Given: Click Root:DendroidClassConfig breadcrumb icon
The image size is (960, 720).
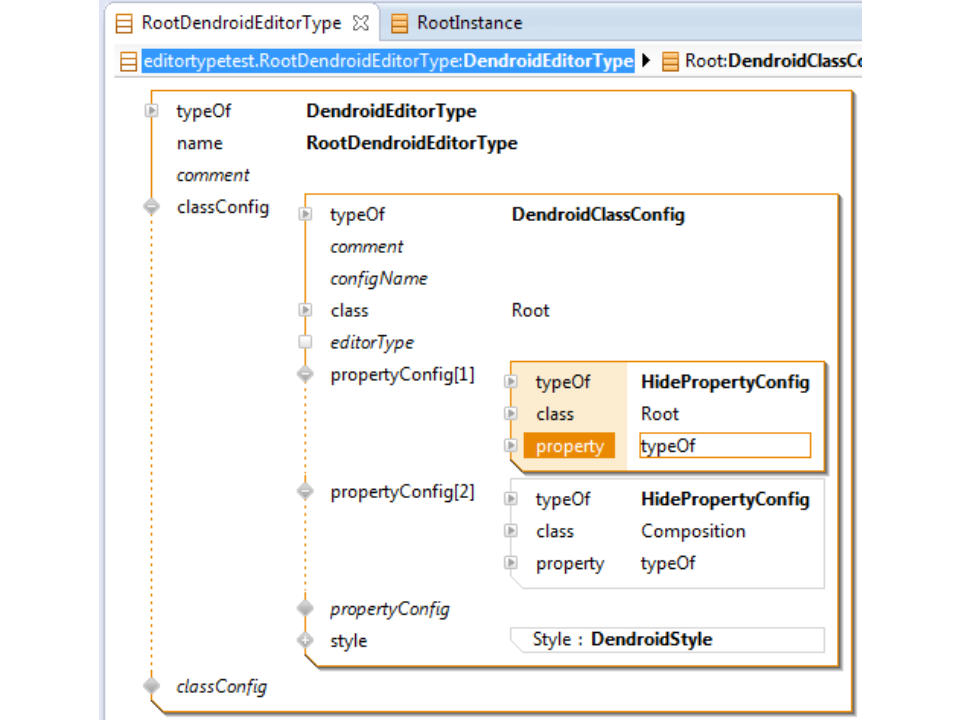Looking at the screenshot, I should (670, 62).
